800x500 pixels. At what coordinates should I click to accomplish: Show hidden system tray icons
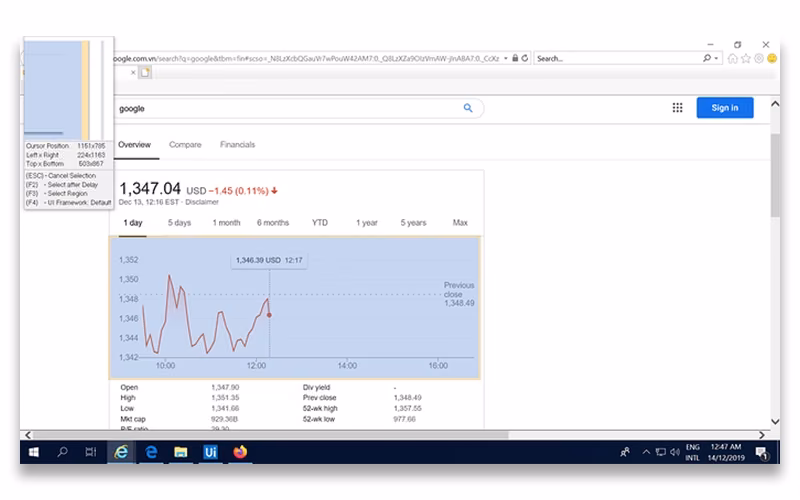pos(646,452)
